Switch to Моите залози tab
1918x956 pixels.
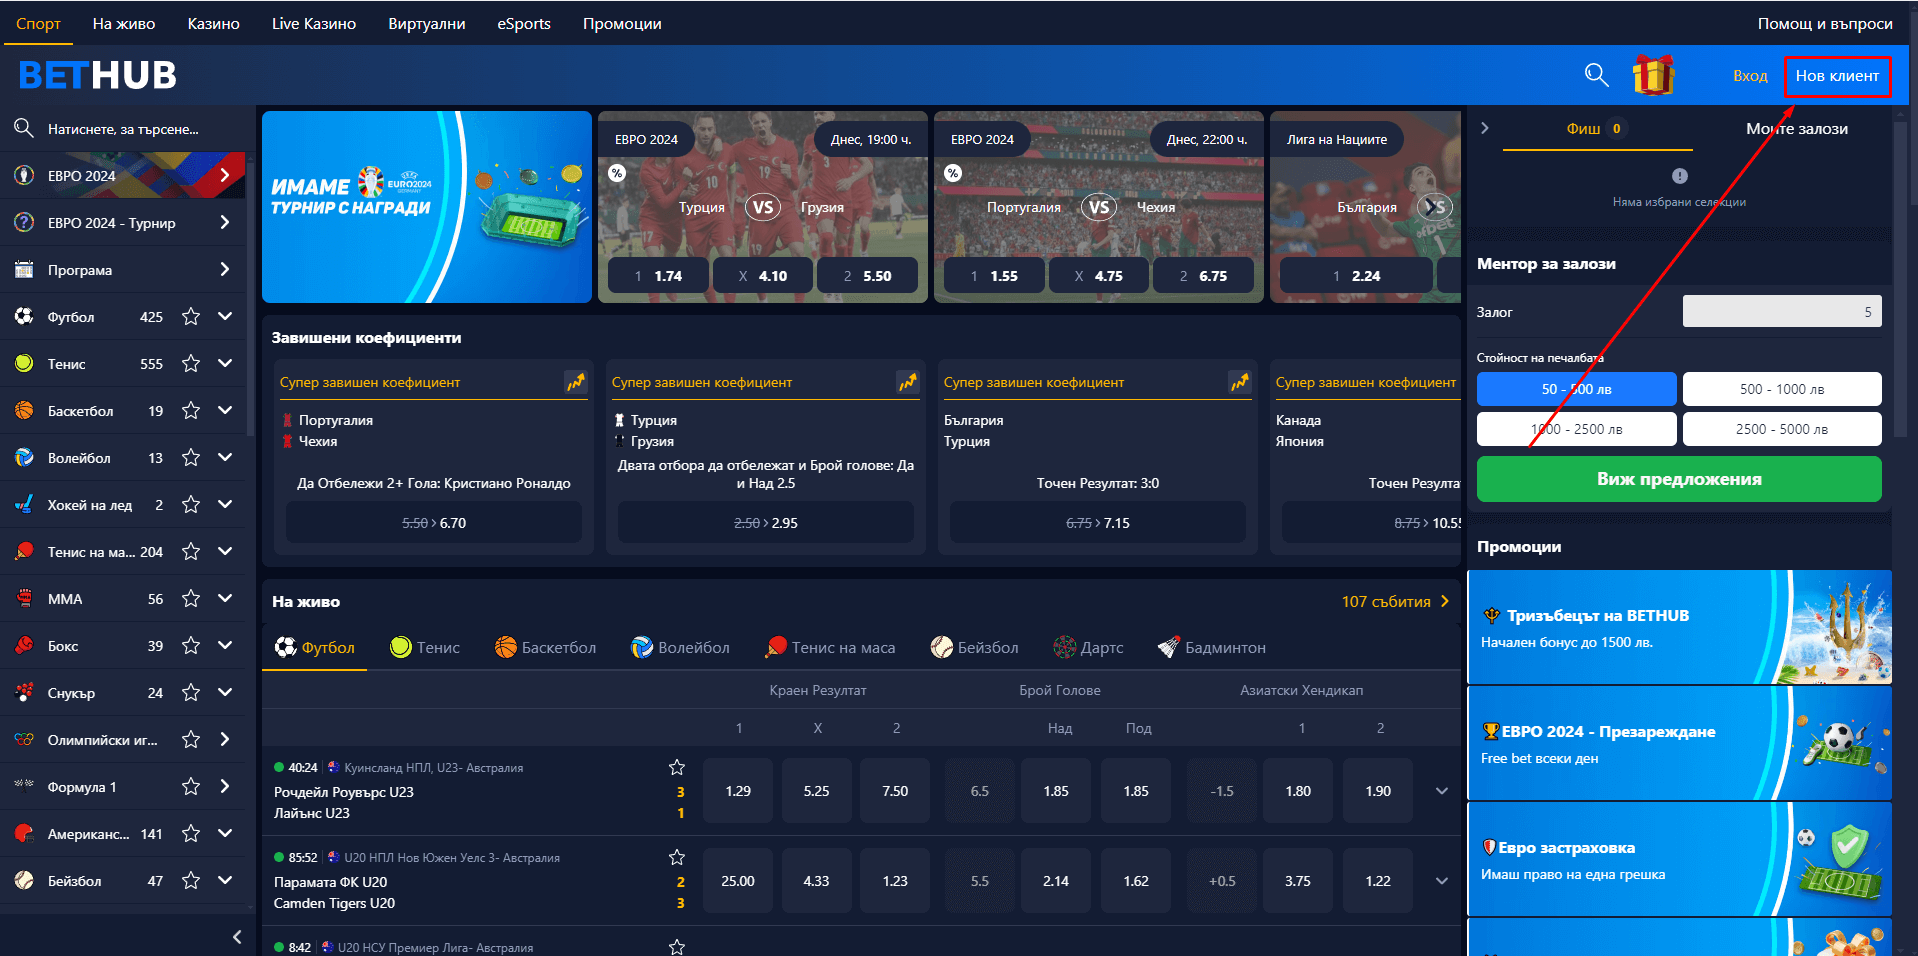(1797, 128)
